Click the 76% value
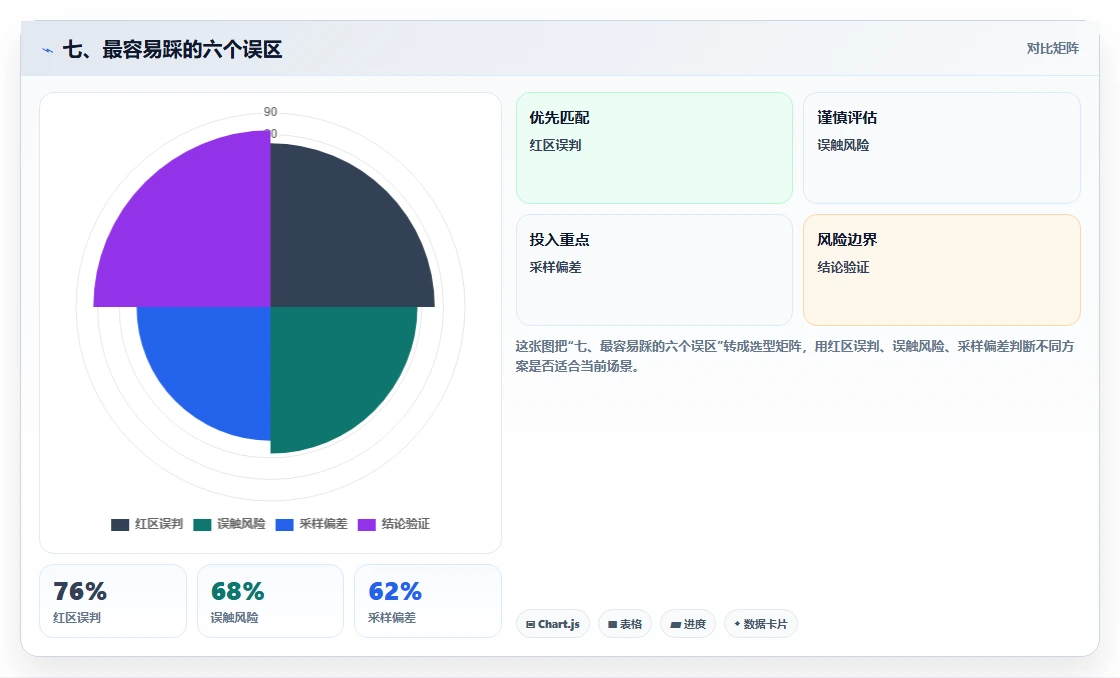Image resolution: width=1120 pixels, height=678 pixels. click(x=80, y=592)
